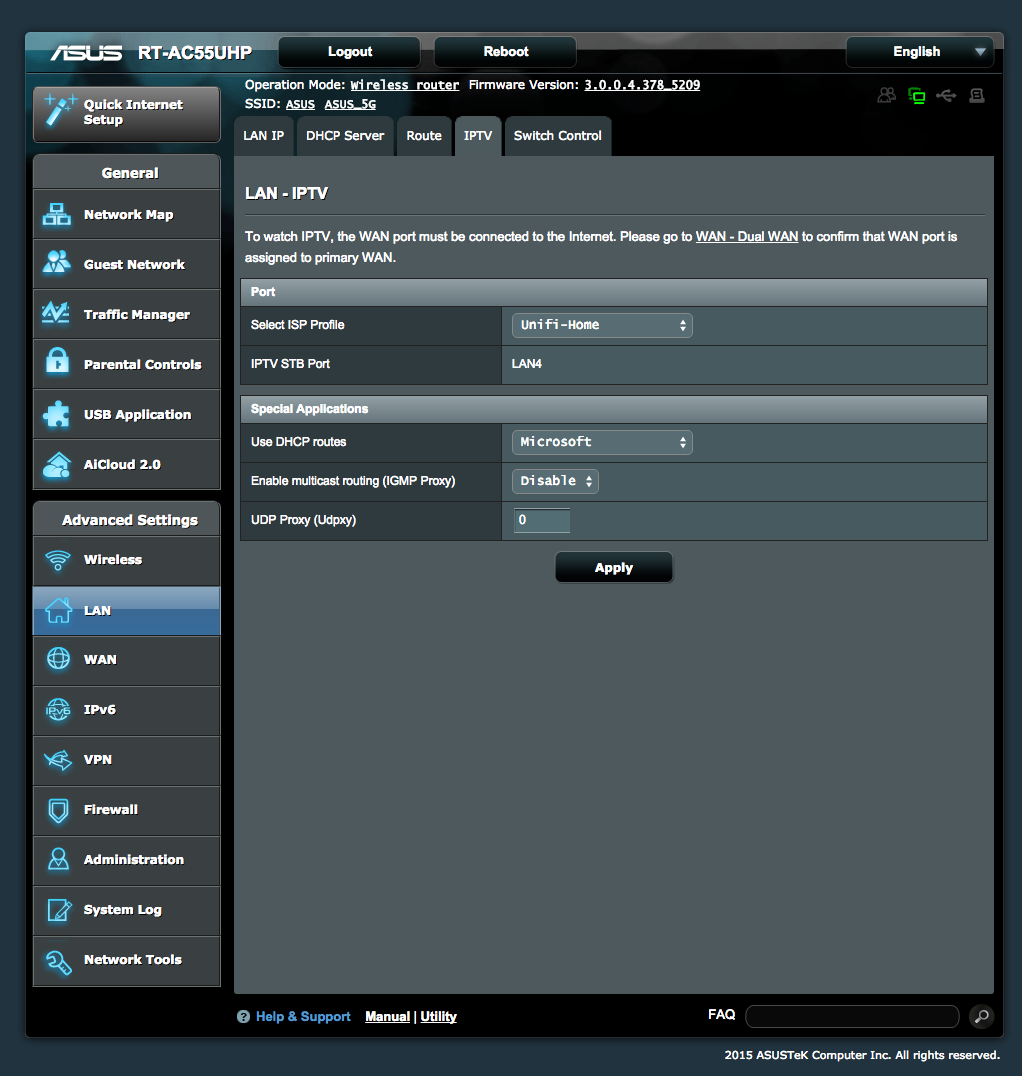Switch to the Switch Control tab

pos(557,136)
